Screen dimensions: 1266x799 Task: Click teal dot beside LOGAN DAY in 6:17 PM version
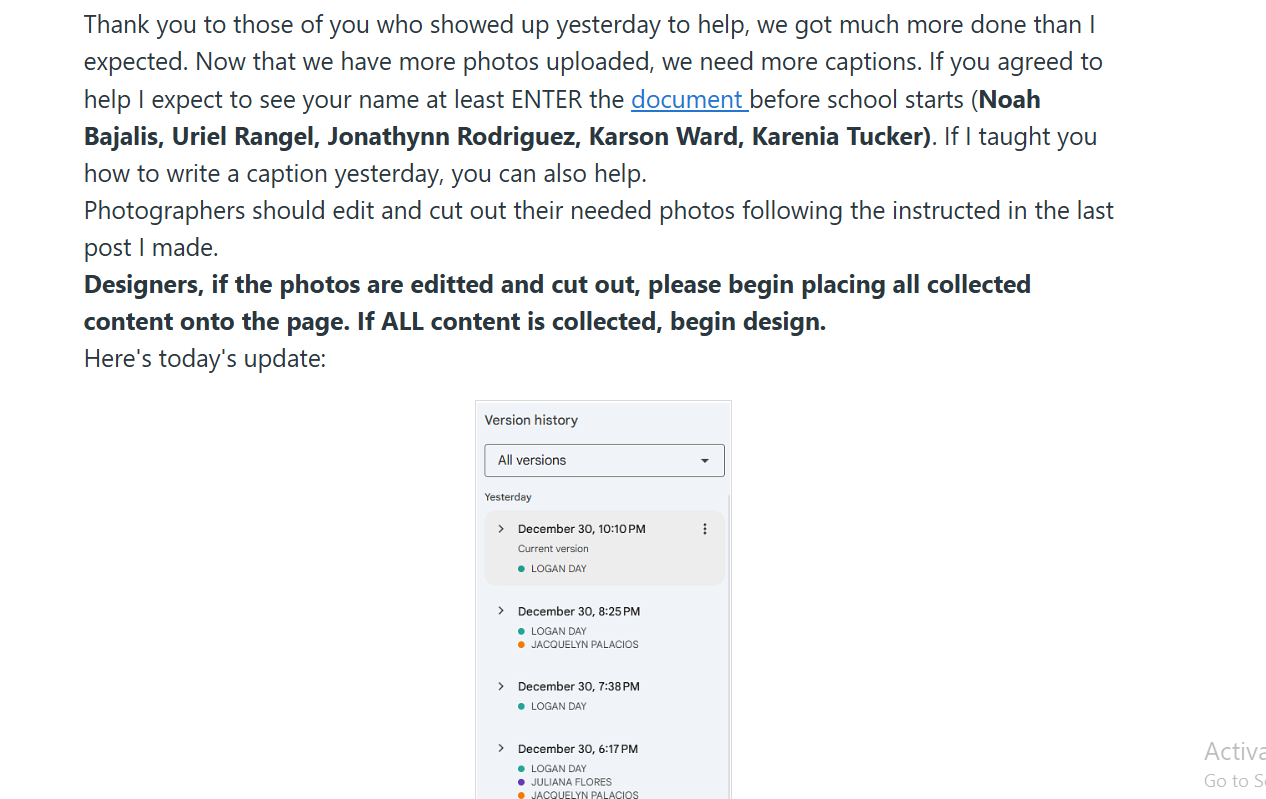tap(521, 769)
